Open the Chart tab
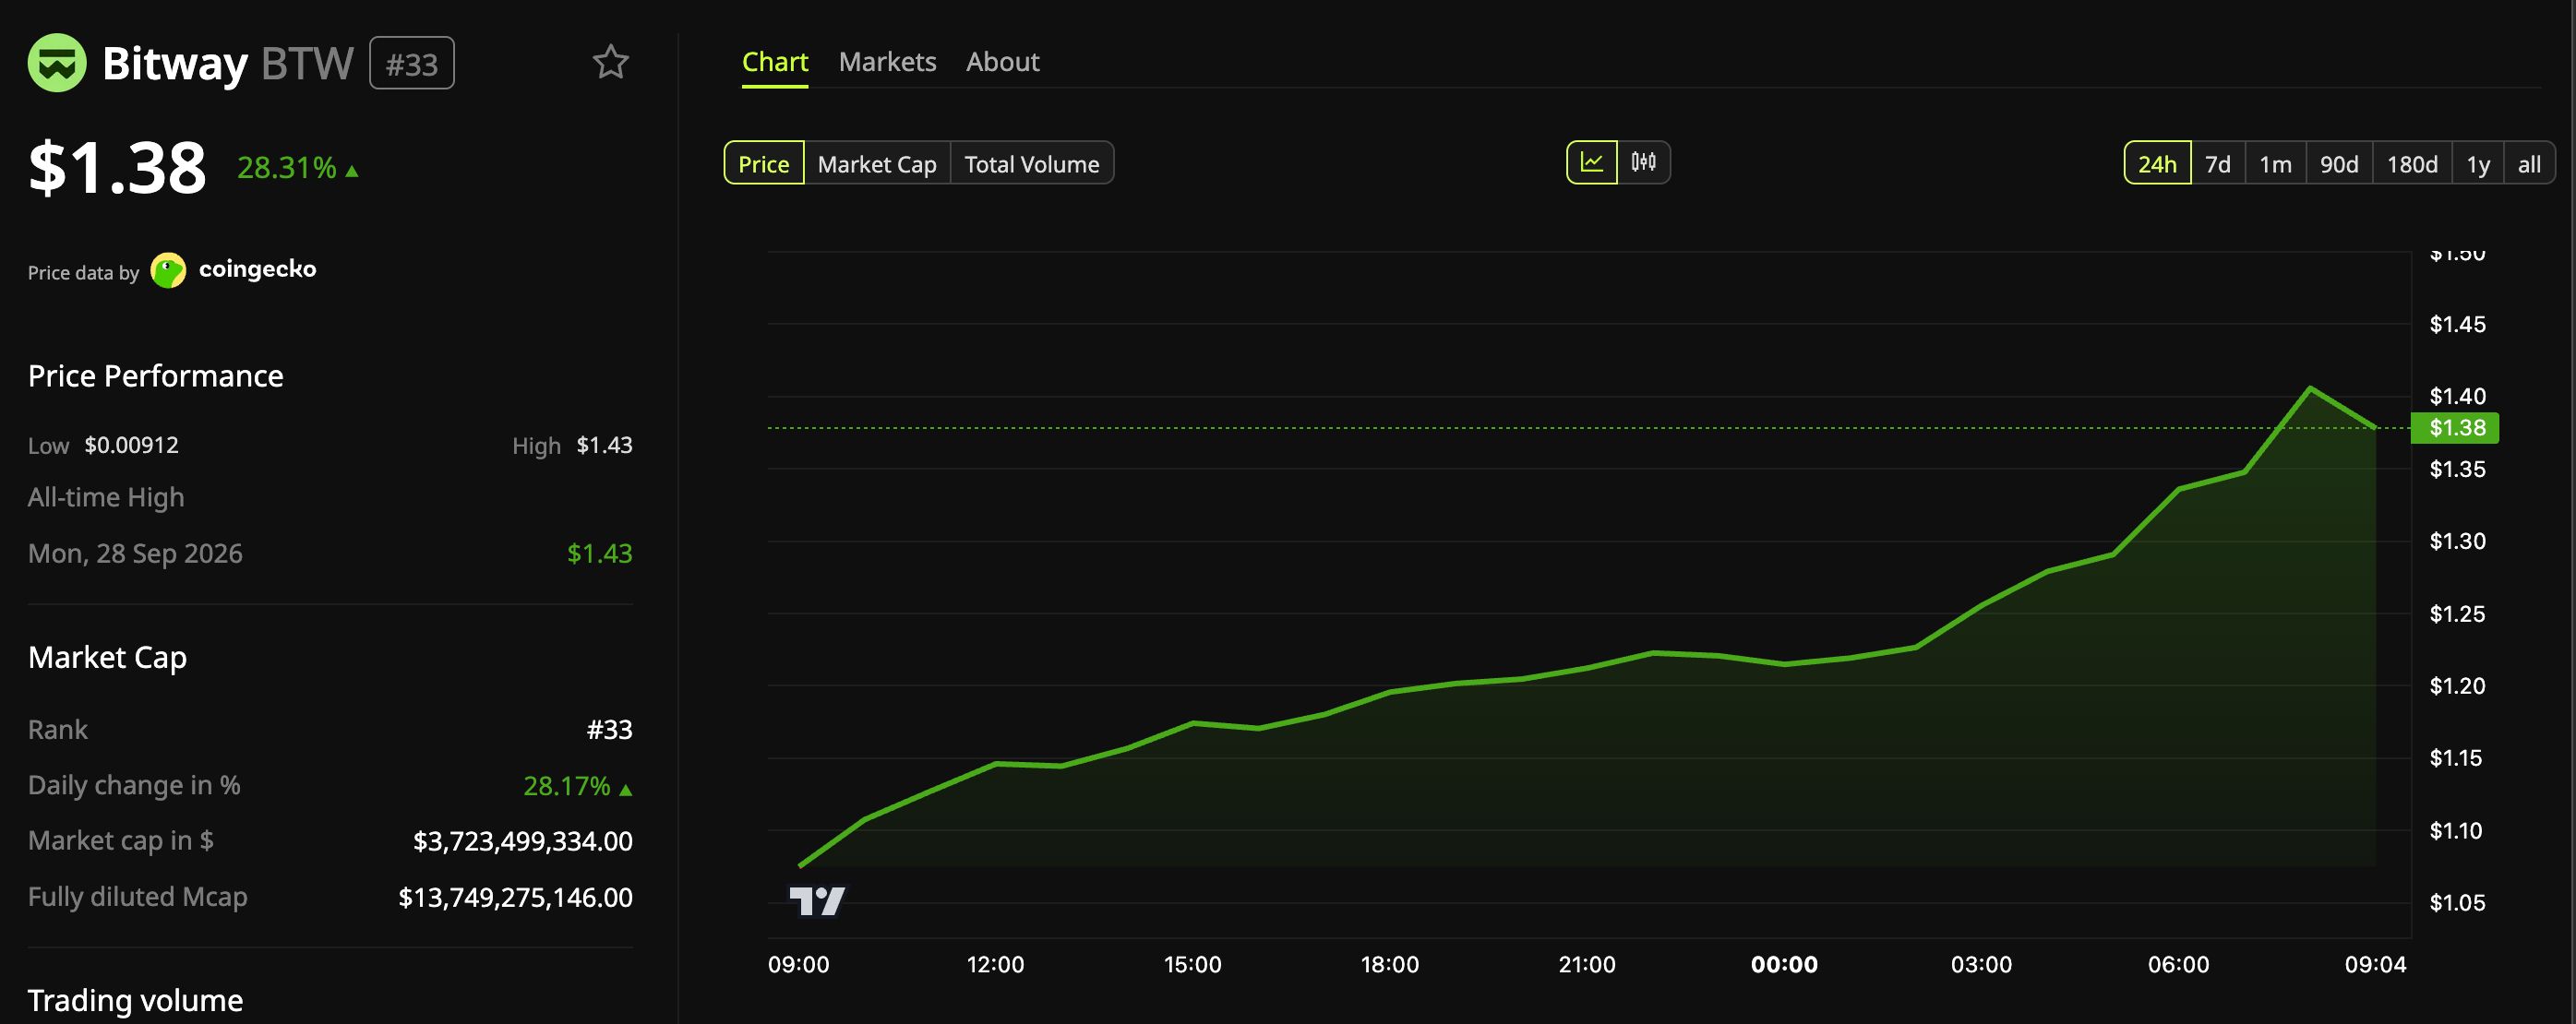The width and height of the screenshot is (2576, 1024). [x=774, y=62]
